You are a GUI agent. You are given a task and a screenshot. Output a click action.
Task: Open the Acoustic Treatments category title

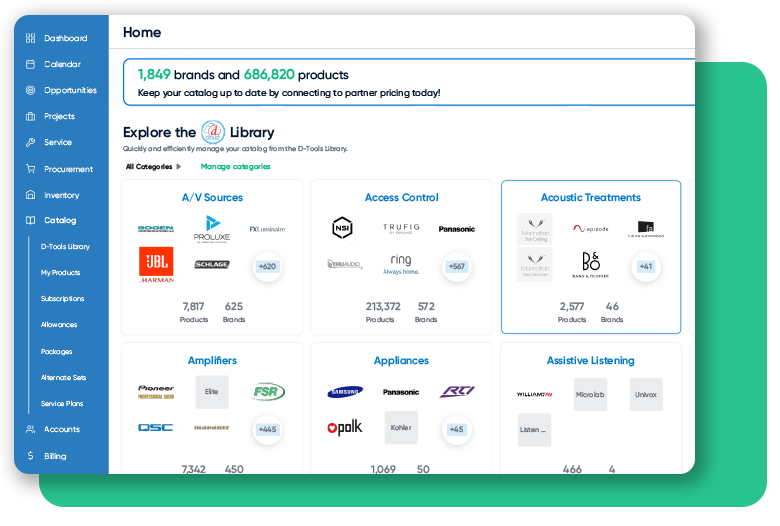pyautogui.click(x=590, y=198)
